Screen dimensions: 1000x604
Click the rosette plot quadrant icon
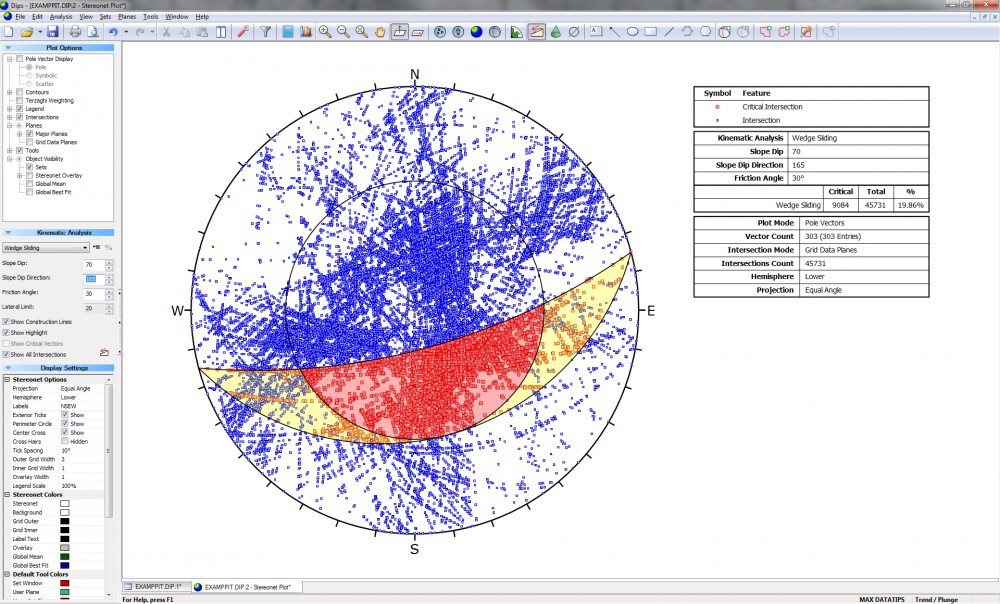point(517,32)
